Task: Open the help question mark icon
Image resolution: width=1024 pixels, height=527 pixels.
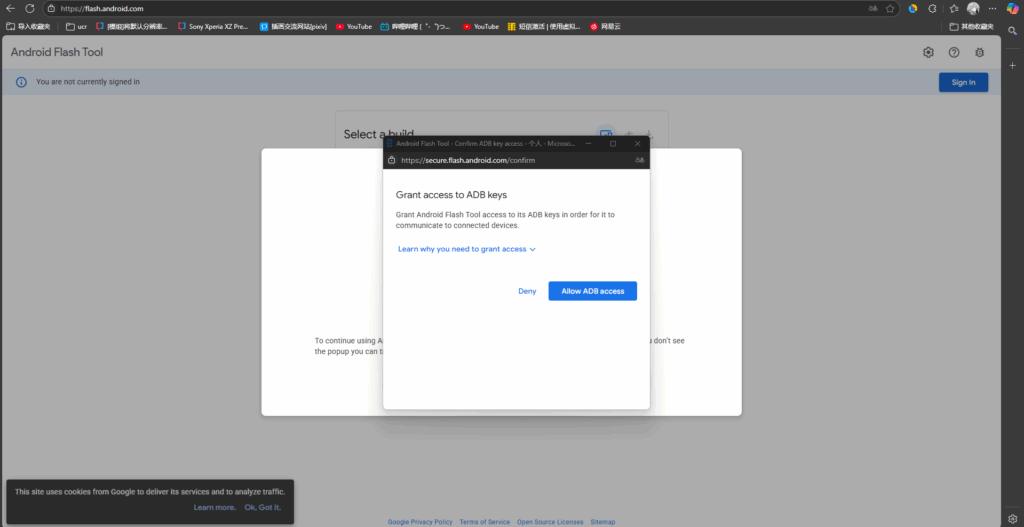Action: coord(954,53)
